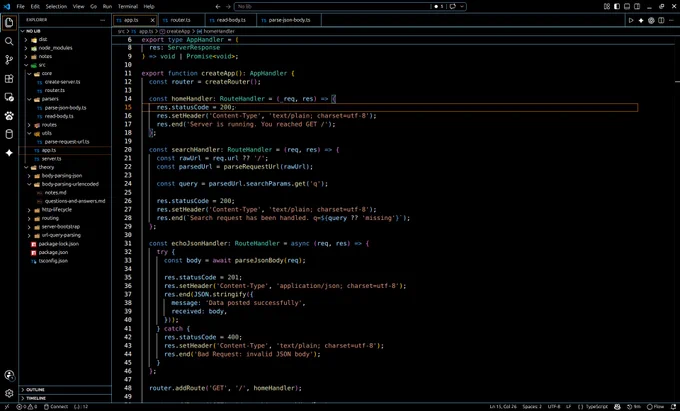Screen dimensions: 680x411
Task: Expand the notes folder
Action: (x=65, y=56)
